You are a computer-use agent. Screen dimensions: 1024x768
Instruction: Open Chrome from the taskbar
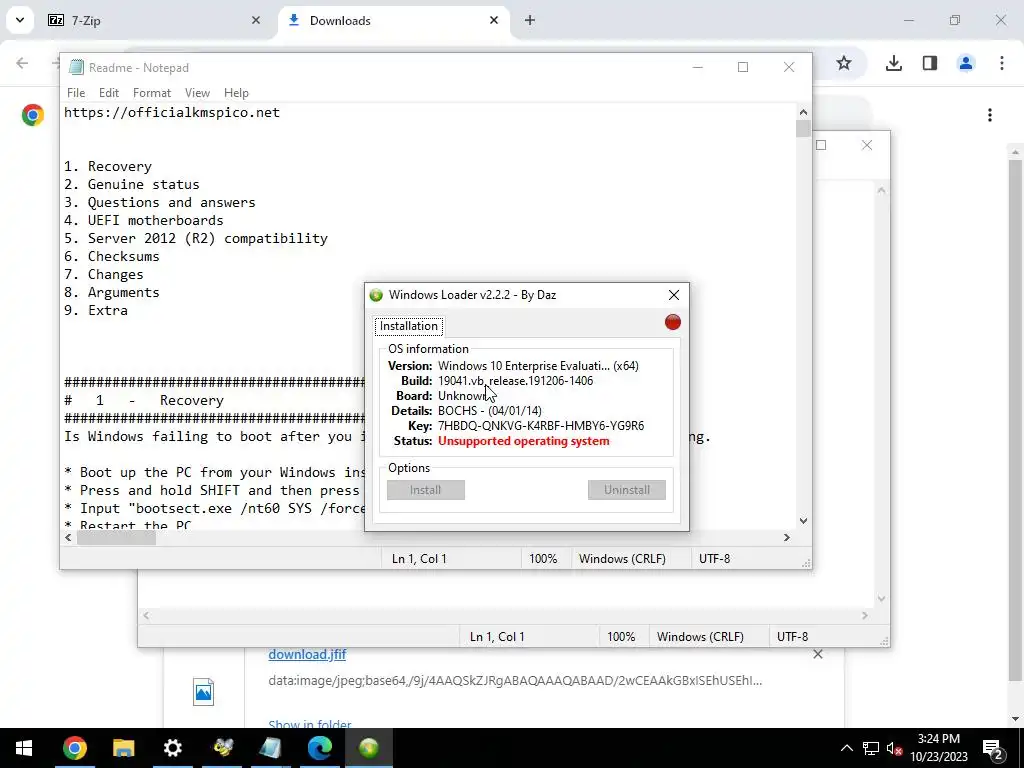pyautogui.click(x=74, y=748)
